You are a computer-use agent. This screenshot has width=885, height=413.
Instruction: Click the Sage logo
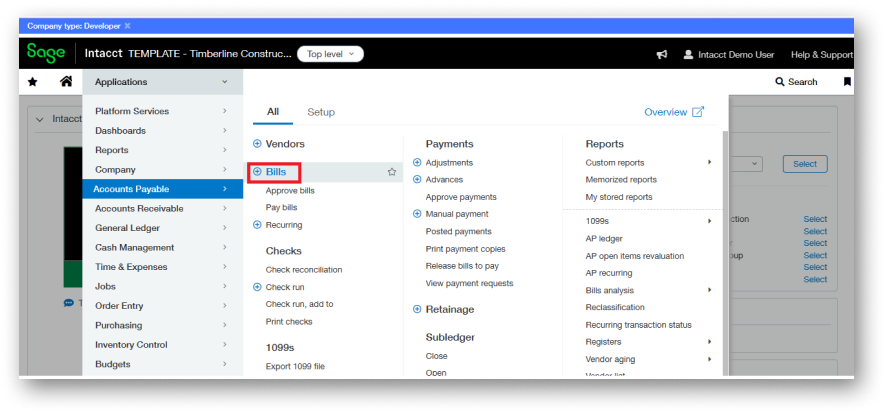tap(46, 53)
